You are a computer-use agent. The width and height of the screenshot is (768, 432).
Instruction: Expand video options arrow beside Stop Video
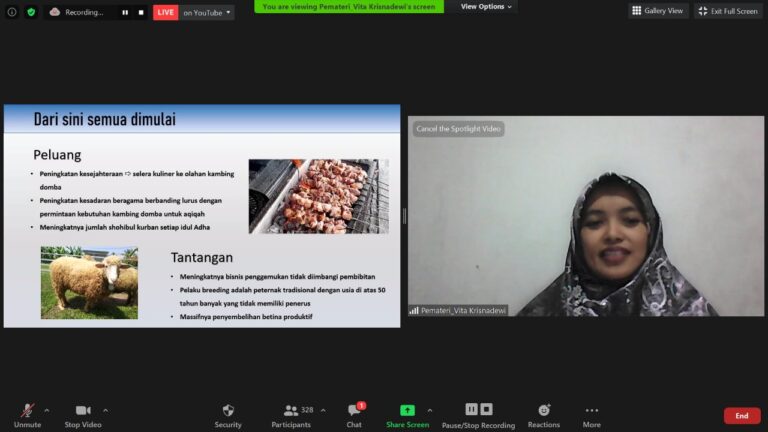pos(106,410)
